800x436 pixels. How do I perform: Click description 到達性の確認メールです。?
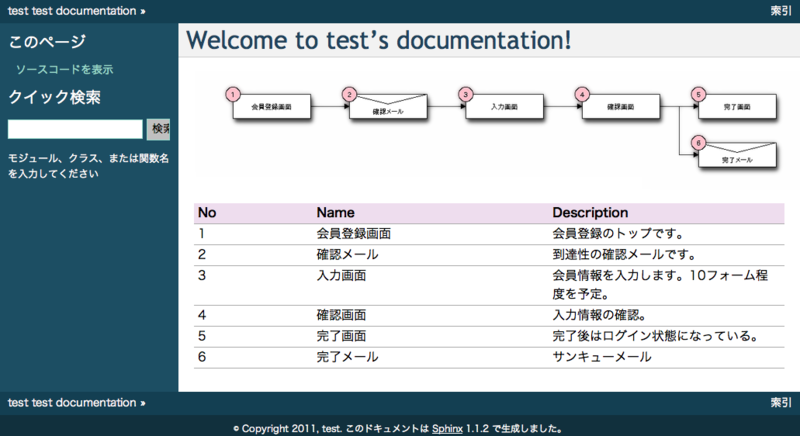click(x=624, y=254)
